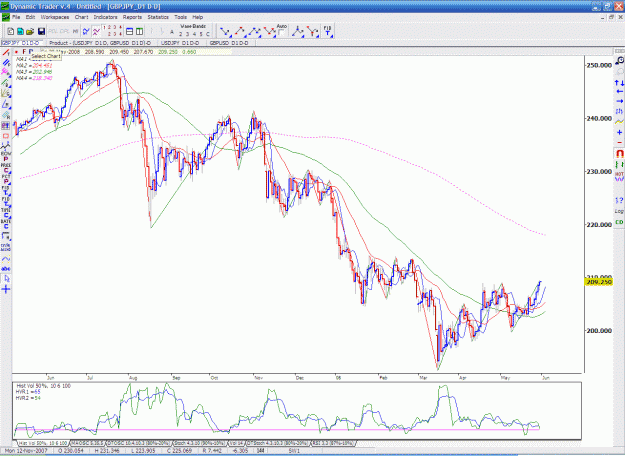Select the yellow wave curve tool
The image size is (625, 456).
click(x=6, y=259)
